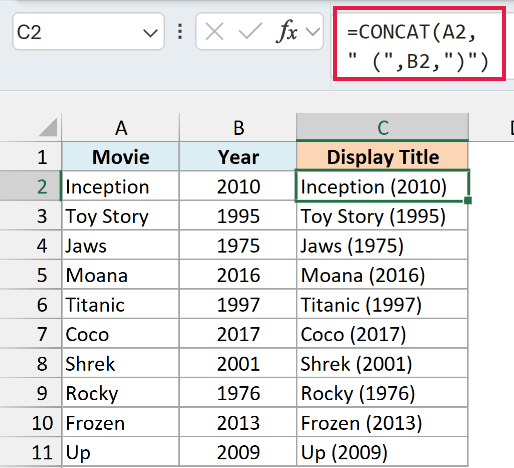Click the Movie header cell
This screenshot has width=514, height=468.
(121, 157)
